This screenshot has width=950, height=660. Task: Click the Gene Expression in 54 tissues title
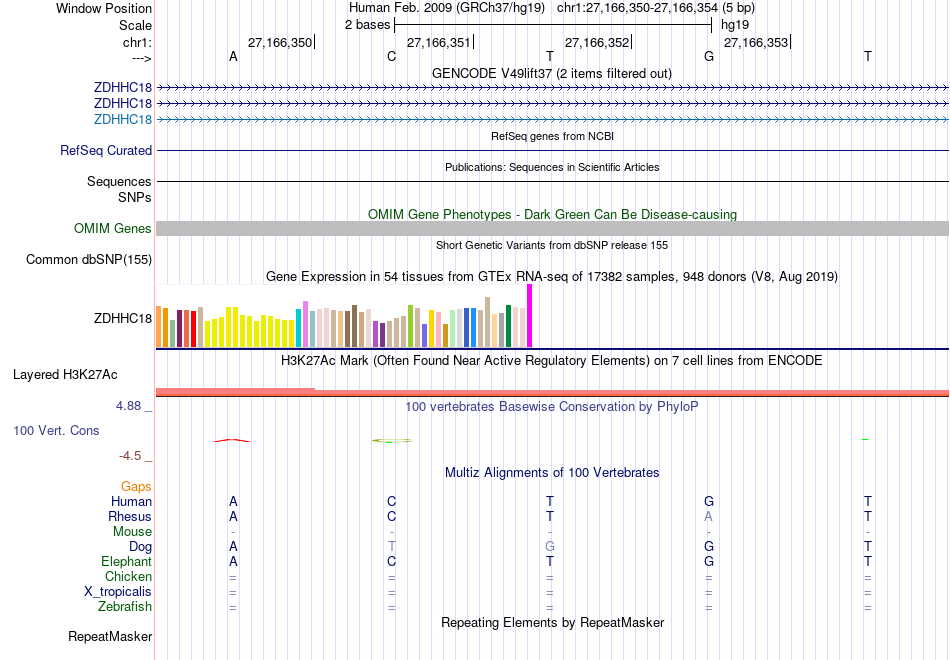552,276
